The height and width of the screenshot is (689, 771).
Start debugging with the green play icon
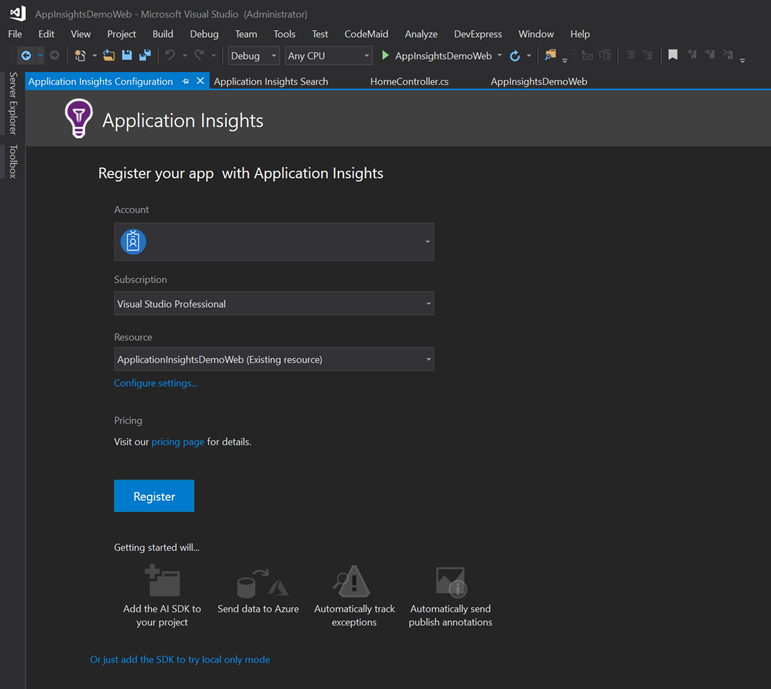(386, 56)
